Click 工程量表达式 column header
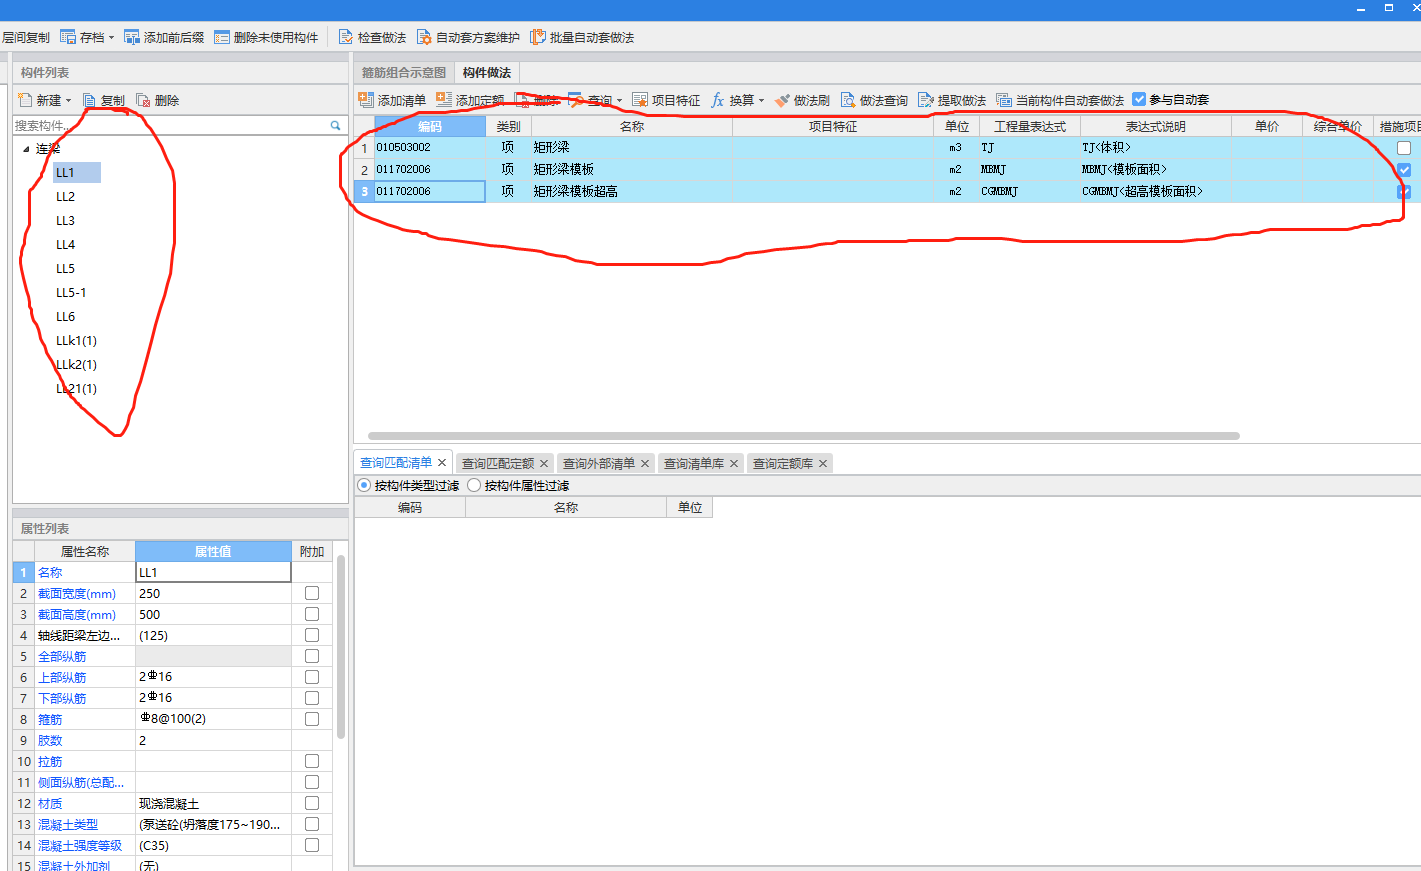The width and height of the screenshot is (1421, 871). click(1030, 127)
